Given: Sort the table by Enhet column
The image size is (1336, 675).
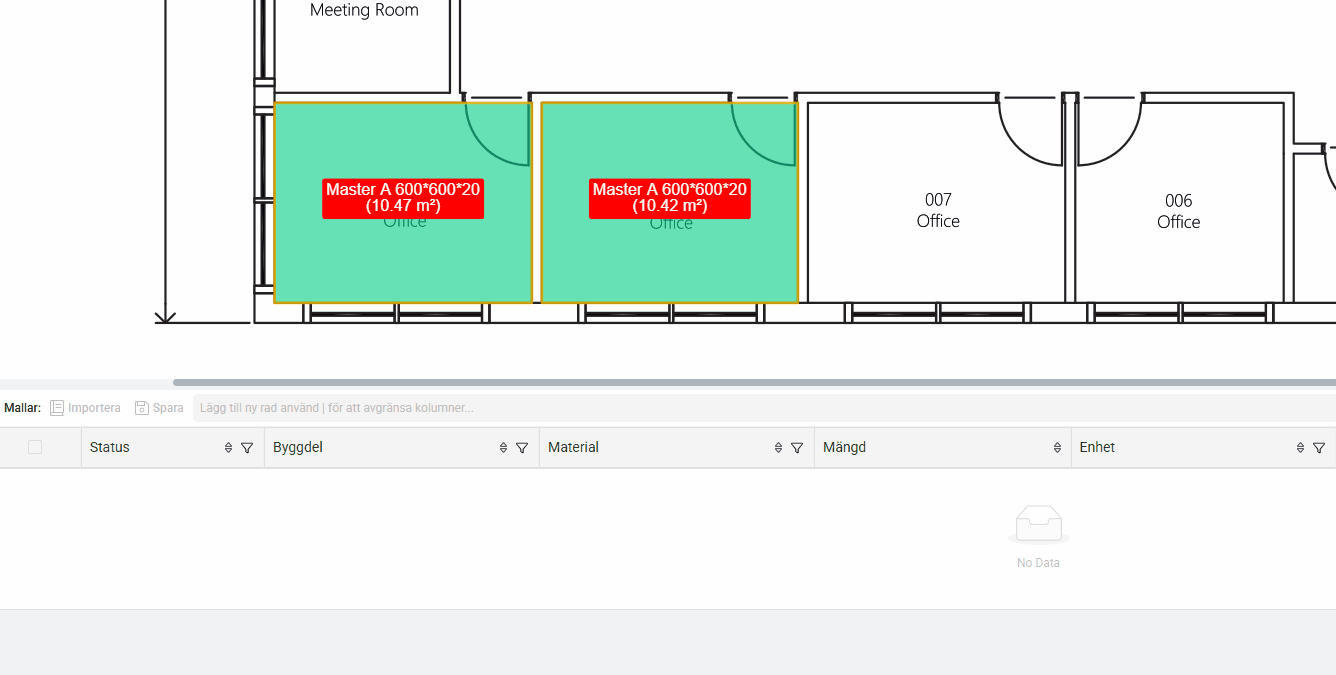Looking at the screenshot, I should 1300,448.
